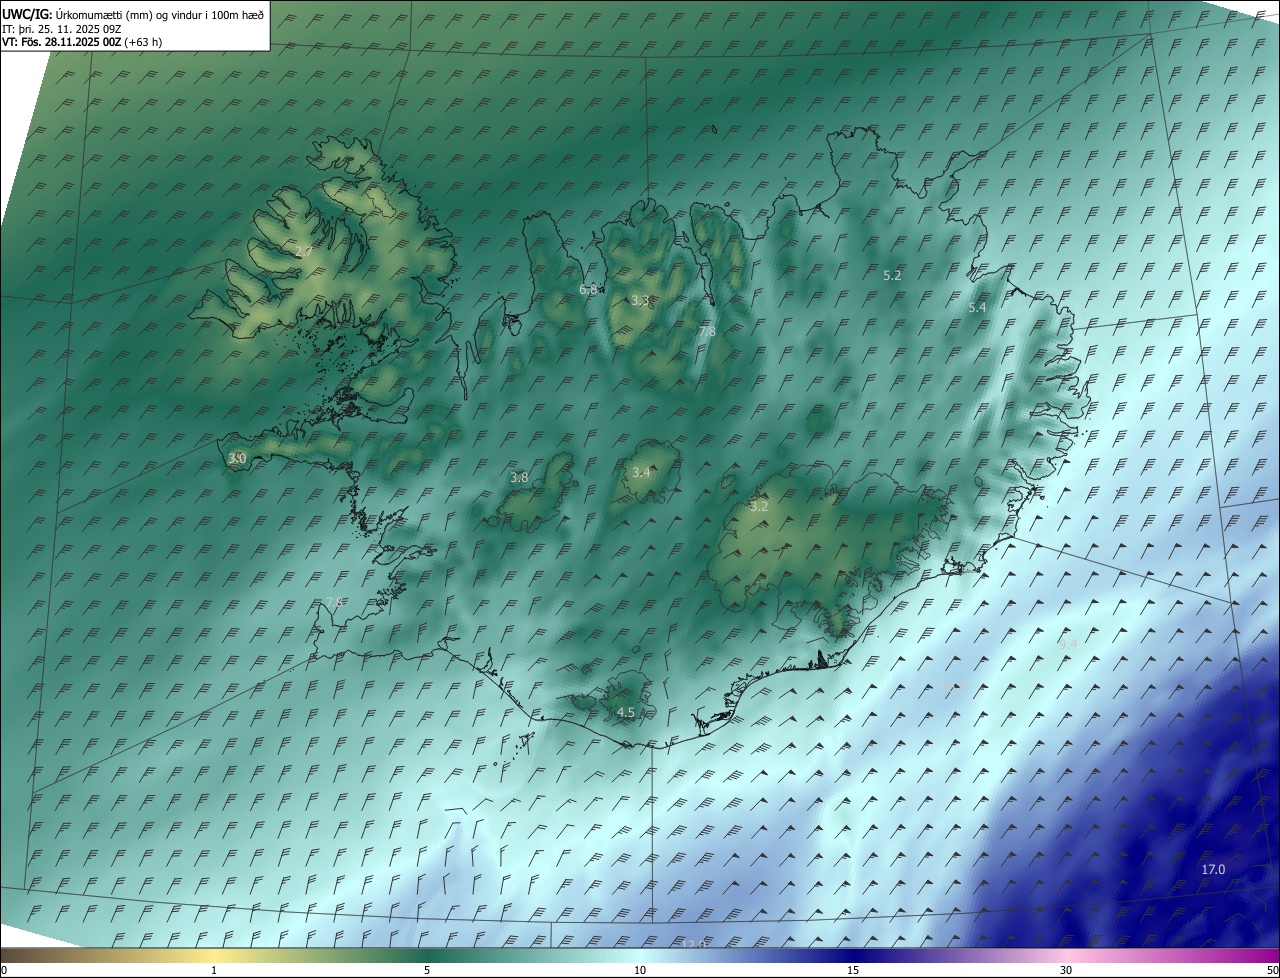Pick the 7.8 label just below 3.3

[x=707, y=331]
